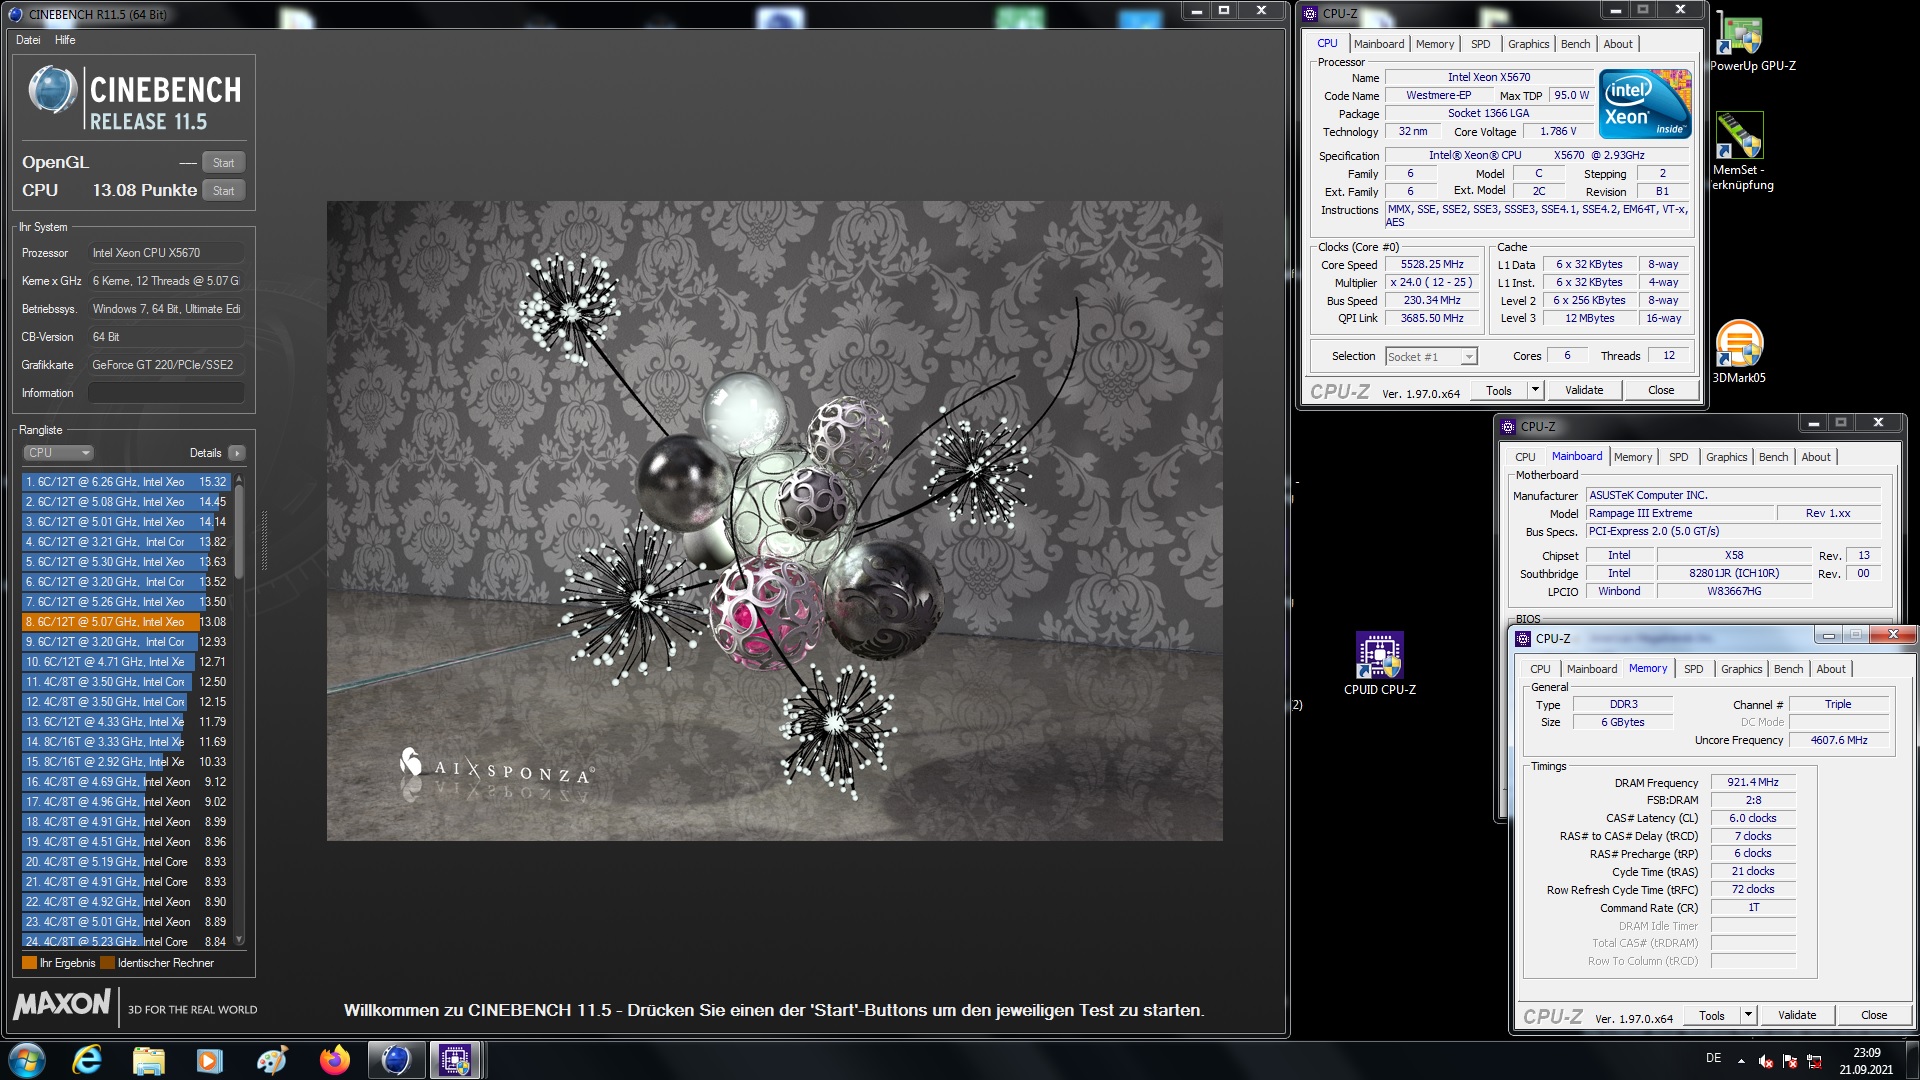Select rank 15 entry 8C/16T @ 2.92 GHz
Viewport: 1920px width, 1080px height.
coord(126,762)
